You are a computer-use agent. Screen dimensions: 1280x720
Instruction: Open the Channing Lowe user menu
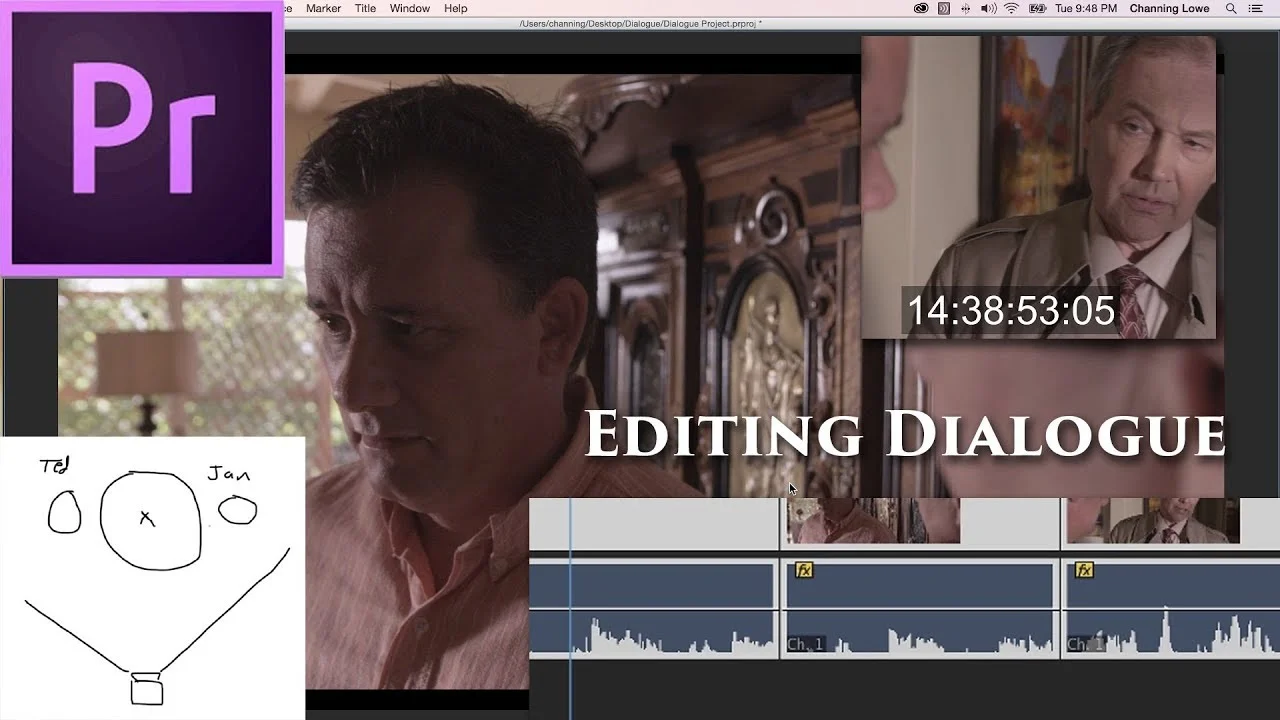[x=1169, y=8]
